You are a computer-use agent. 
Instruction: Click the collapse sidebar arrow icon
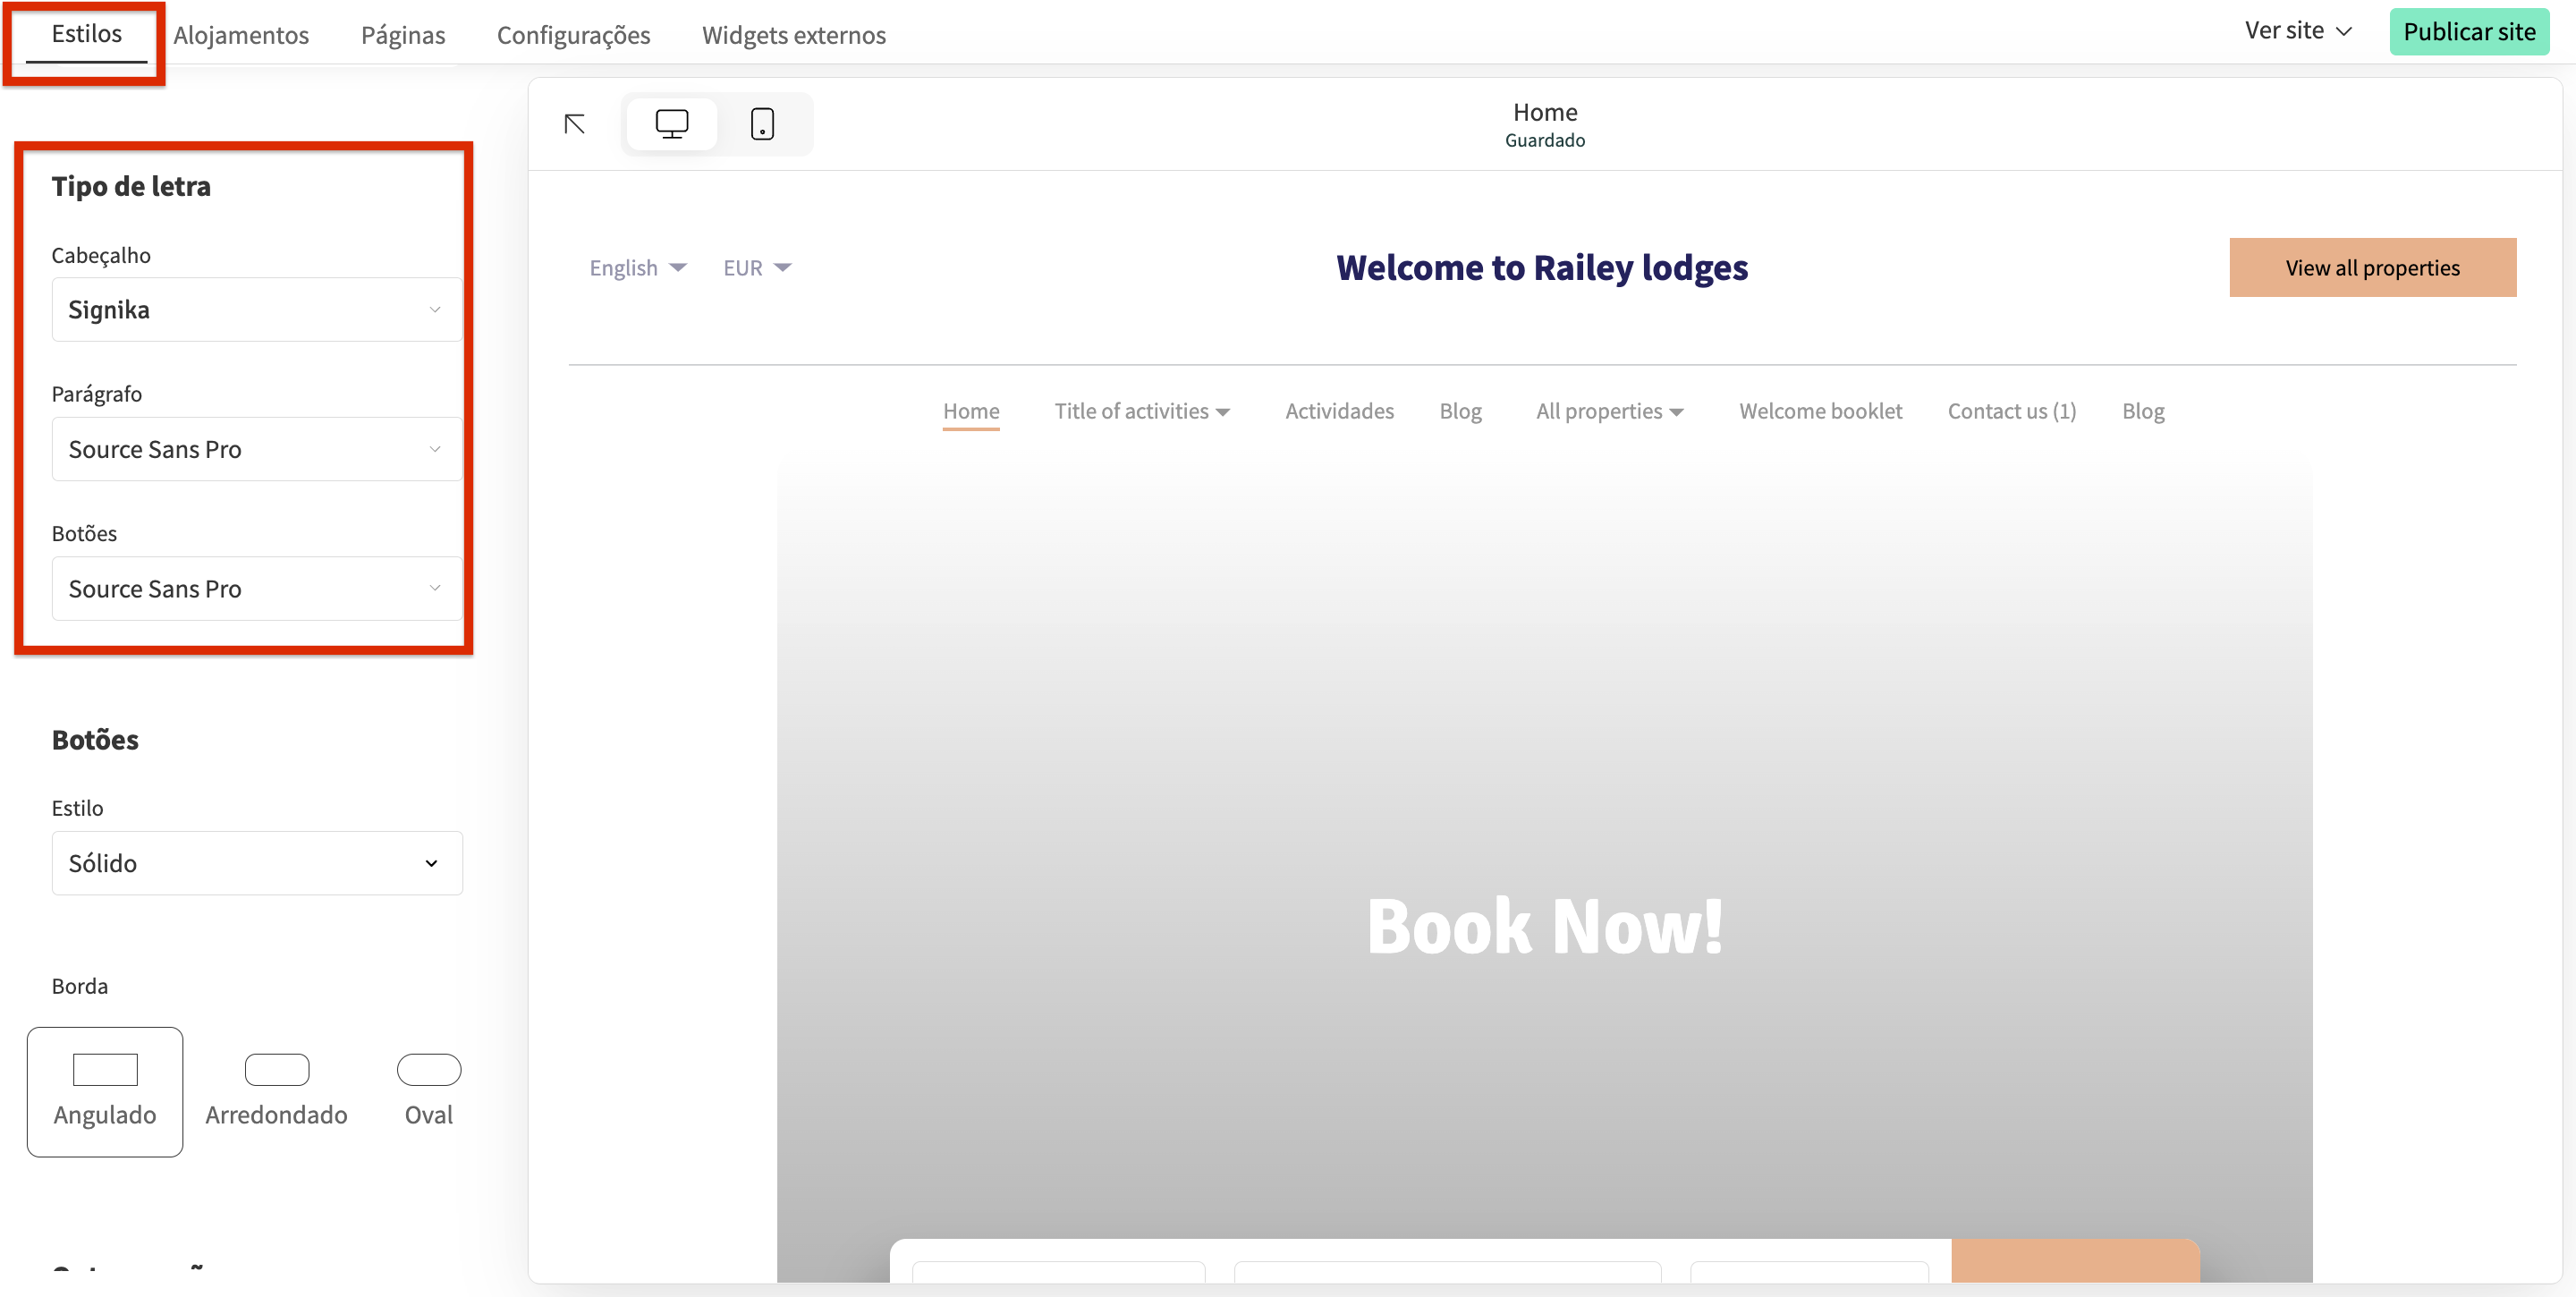[574, 124]
